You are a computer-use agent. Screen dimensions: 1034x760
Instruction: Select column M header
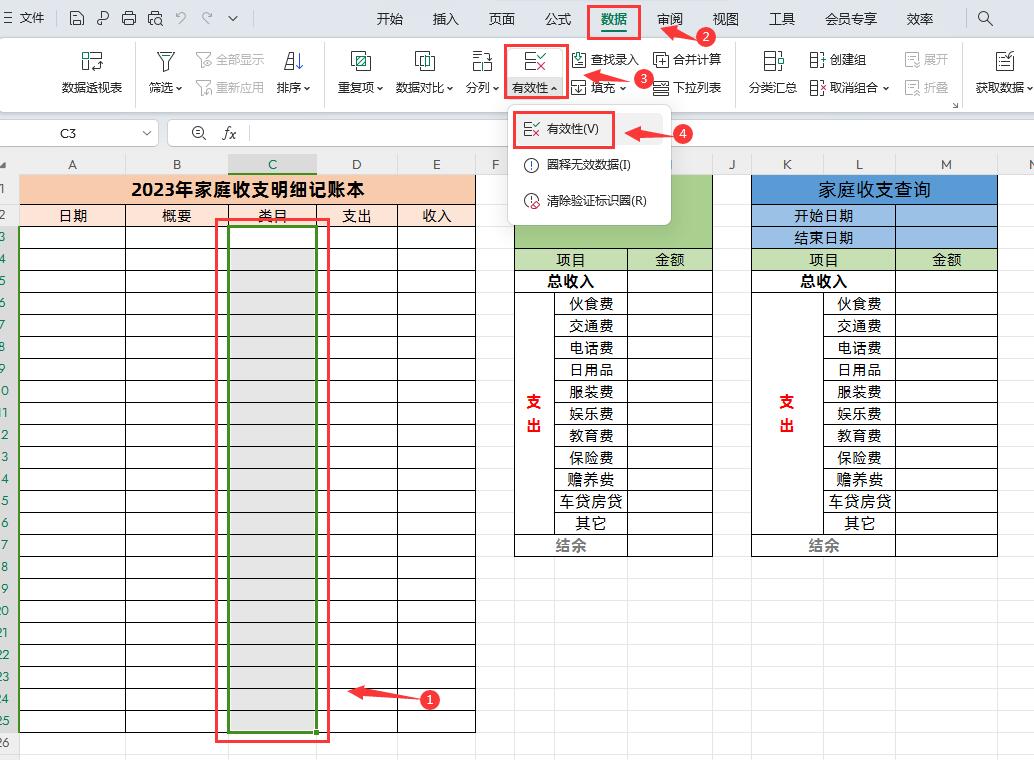coord(946,164)
